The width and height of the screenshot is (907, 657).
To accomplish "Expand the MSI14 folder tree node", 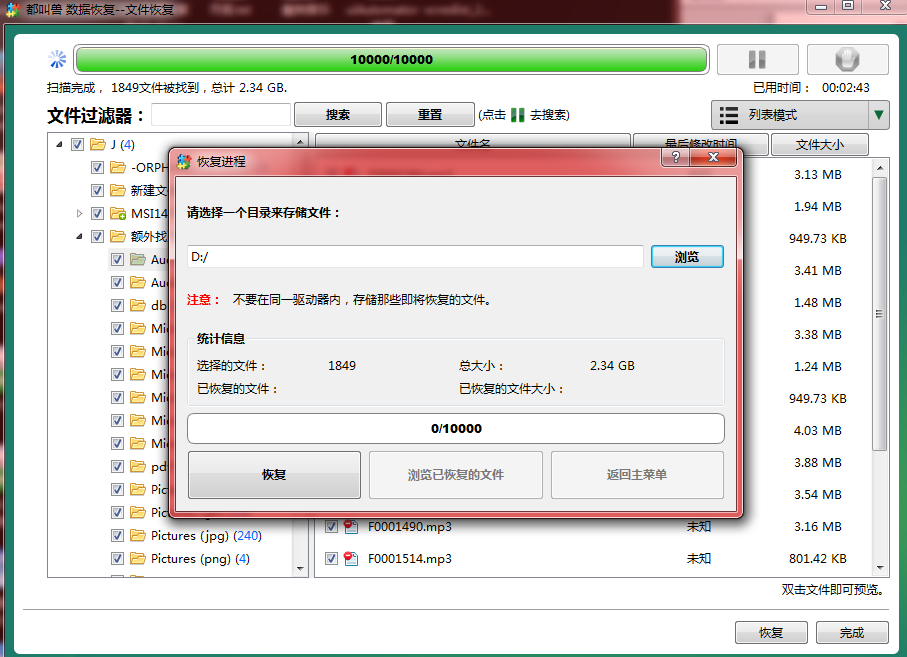I will 80,213.
